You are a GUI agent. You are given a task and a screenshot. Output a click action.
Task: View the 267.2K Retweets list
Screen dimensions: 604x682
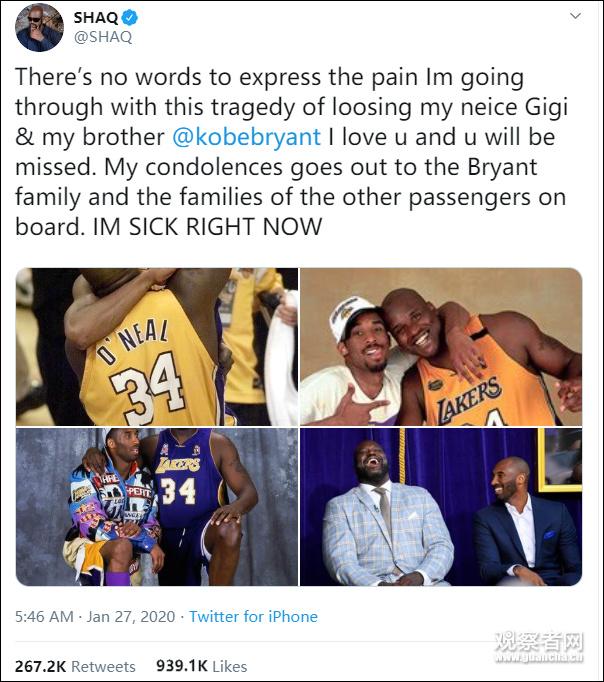point(75,666)
